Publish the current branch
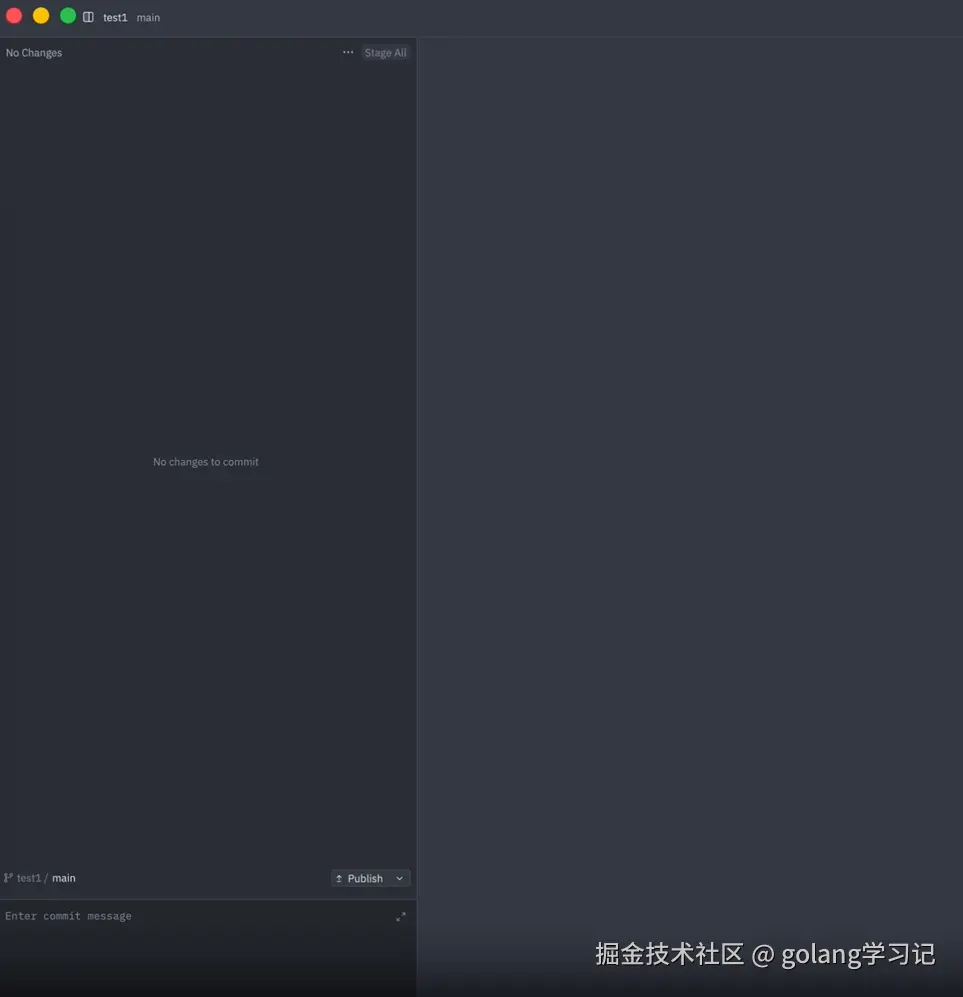963x997 pixels. pyautogui.click(x=365, y=878)
